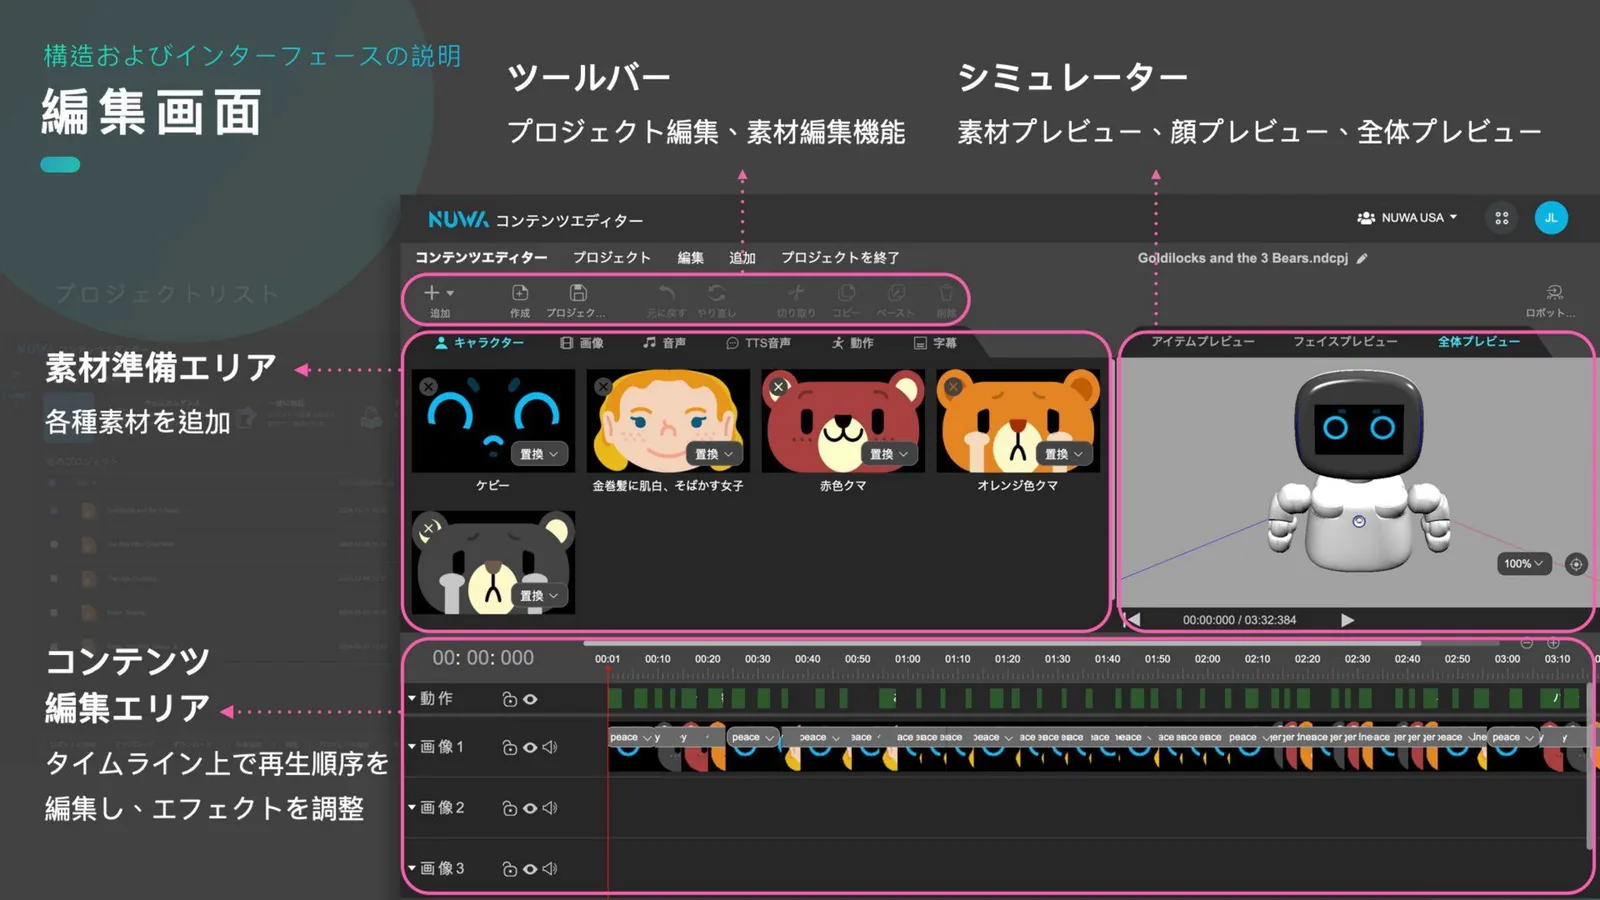Toggle lock on the 画像1 track
The image size is (1600, 900).
(509, 747)
